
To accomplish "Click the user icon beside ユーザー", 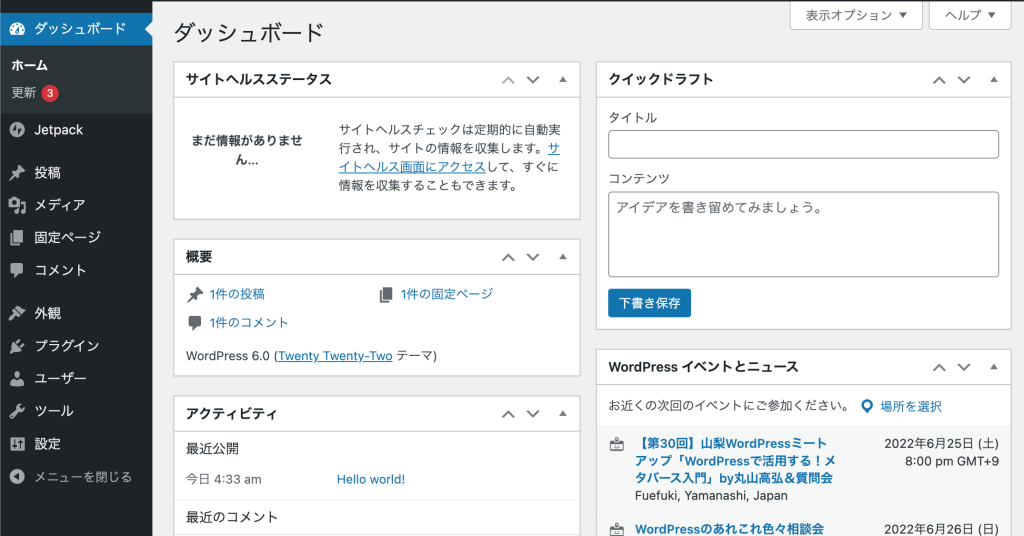I will click(x=18, y=379).
